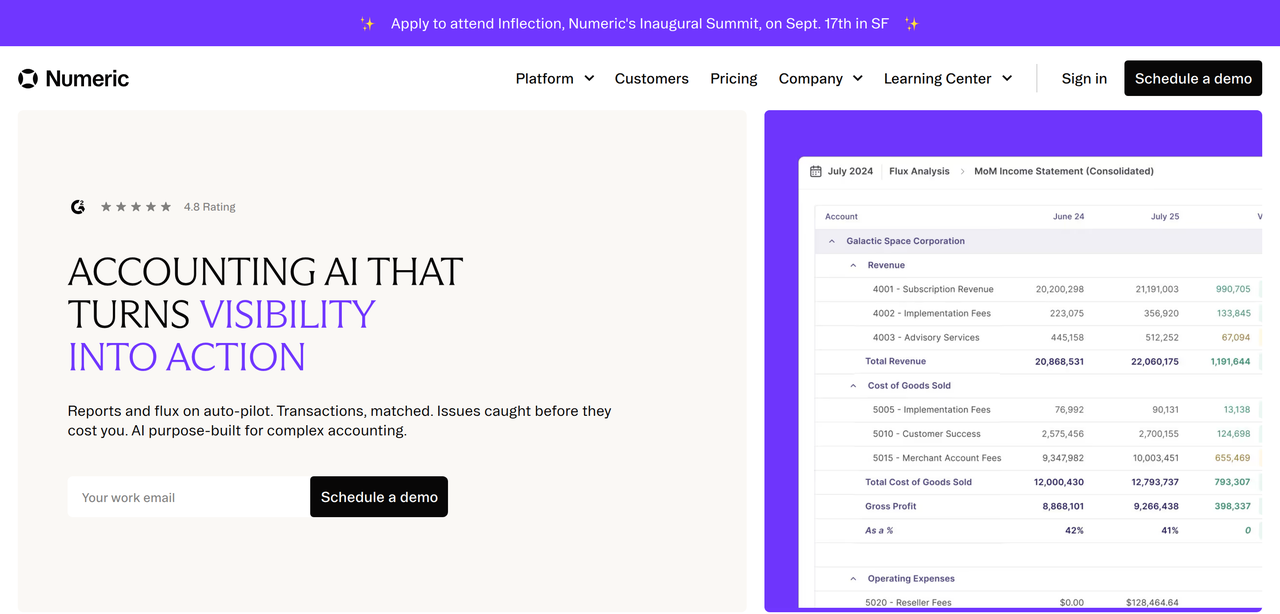Select the 5020 - Reseller Fees row
The image size is (1280, 614).
tap(1038, 602)
